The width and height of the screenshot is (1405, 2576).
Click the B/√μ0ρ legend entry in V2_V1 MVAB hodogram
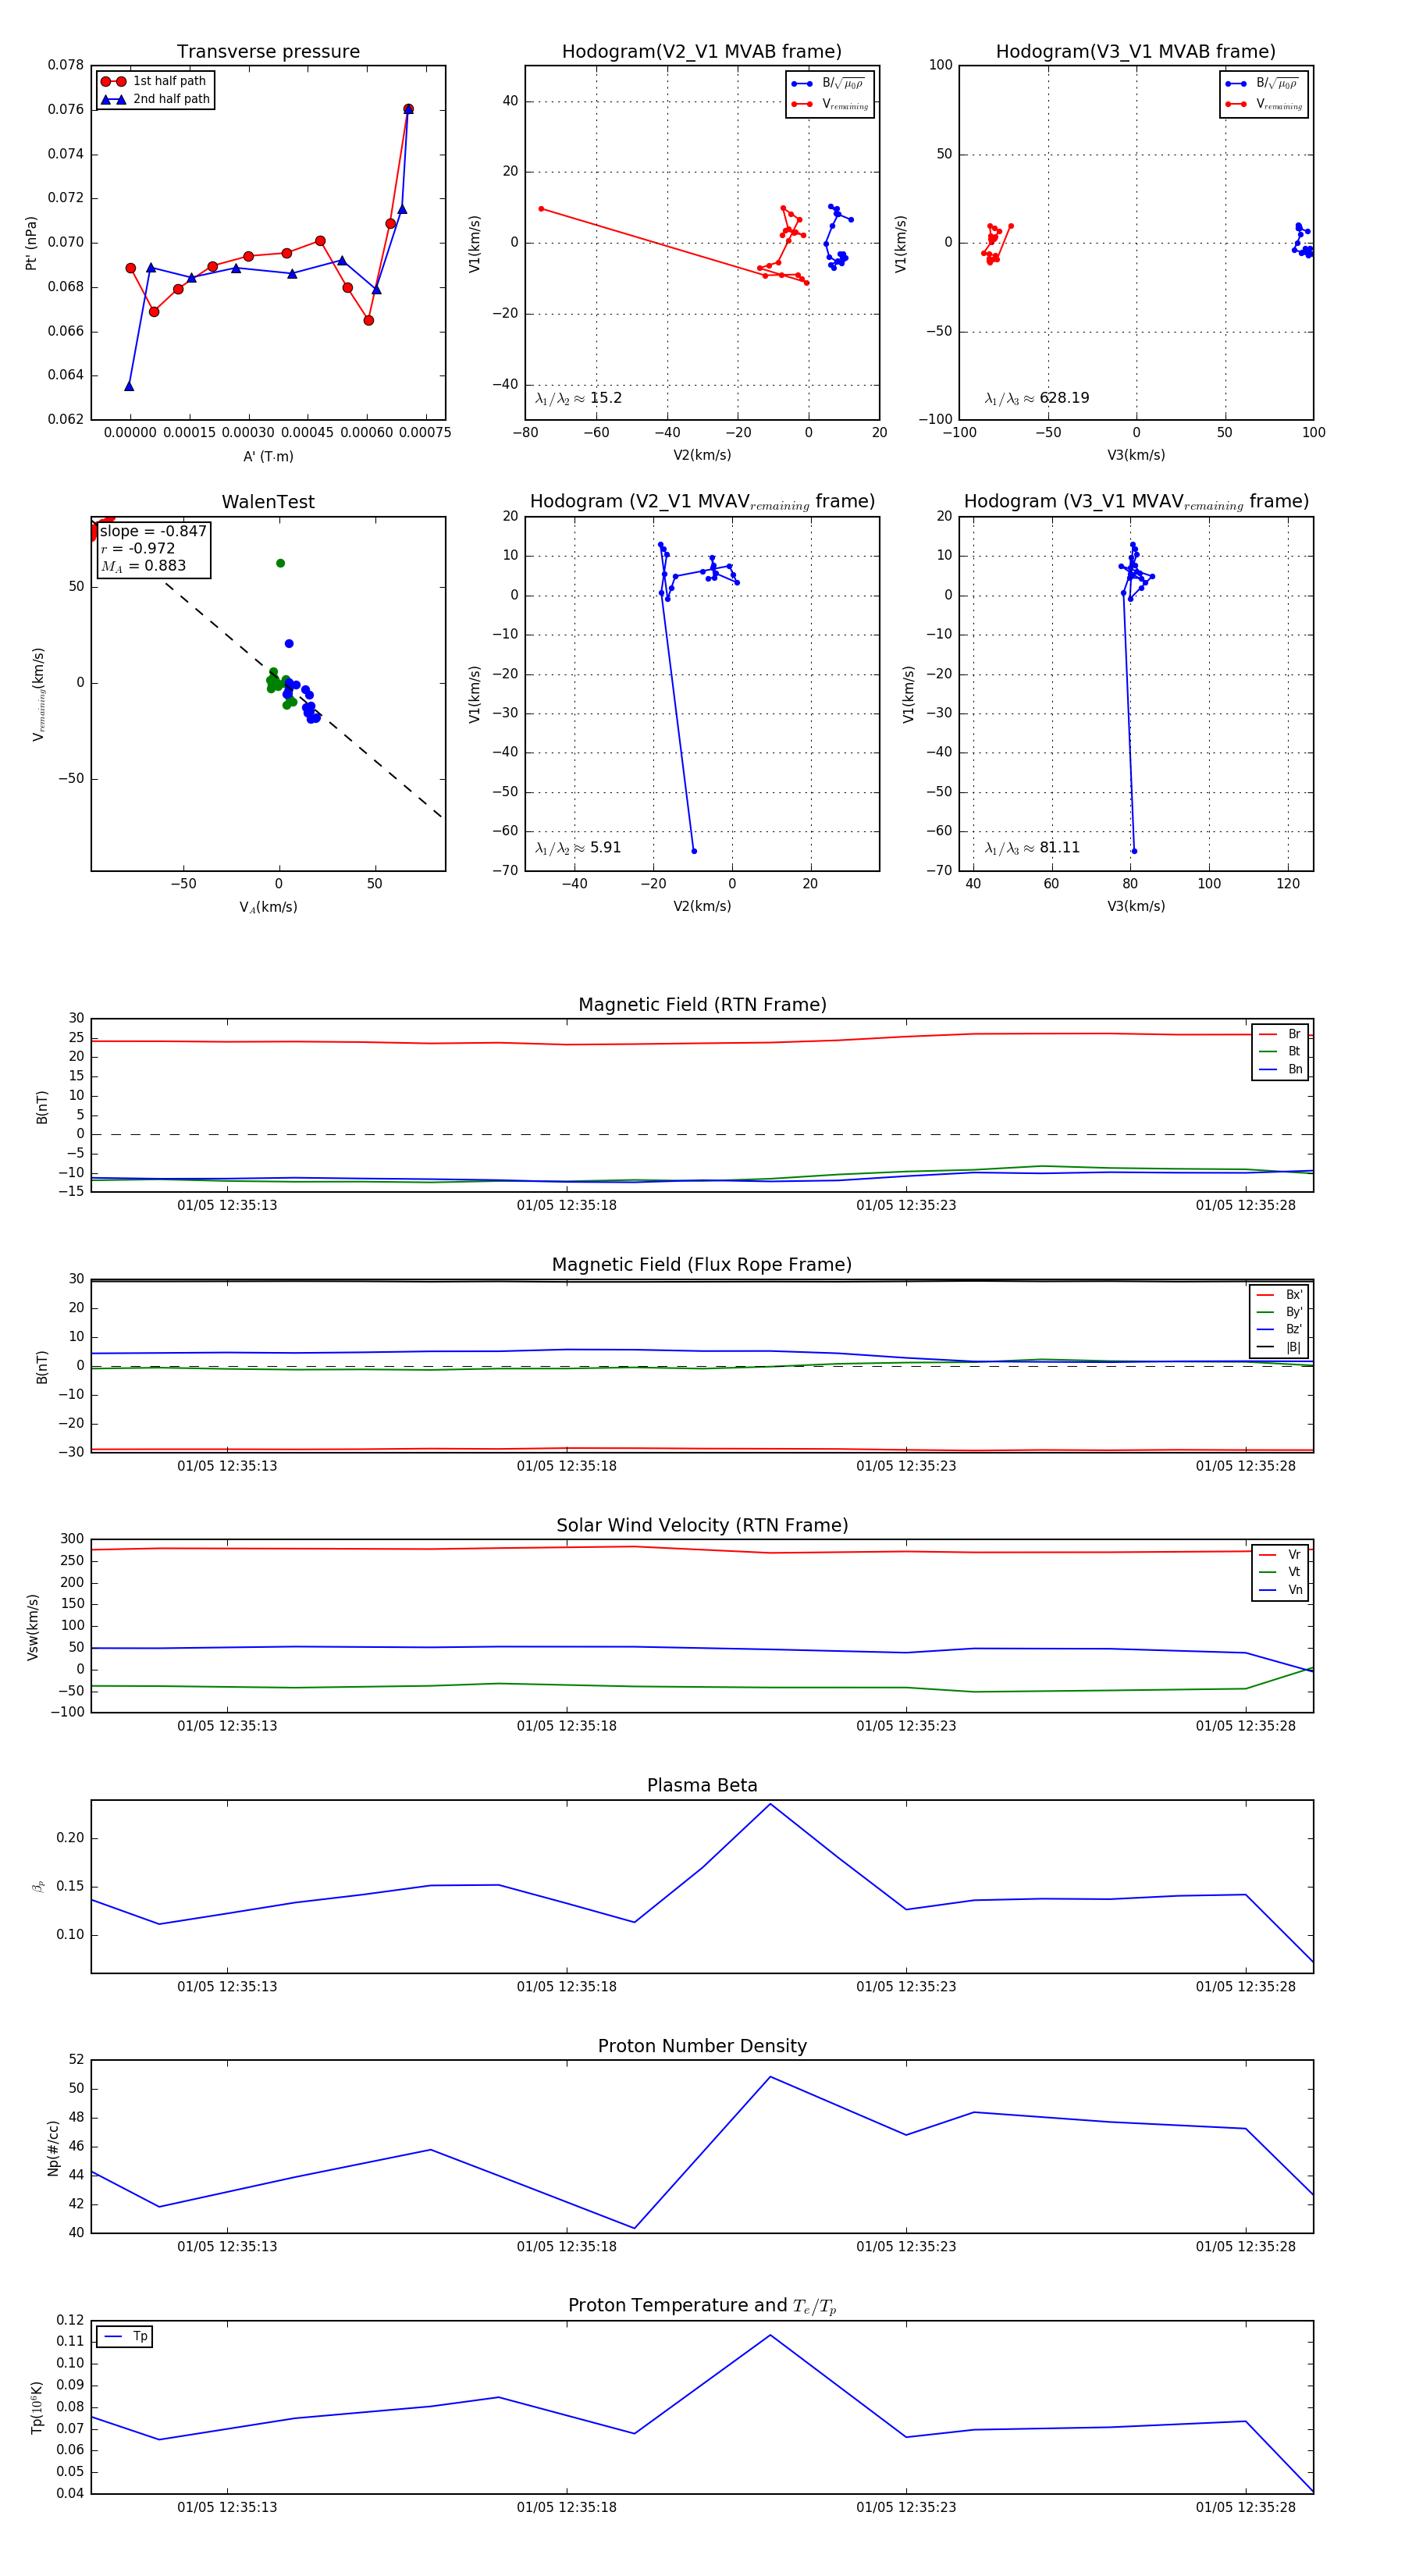click(x=830, y=84)
